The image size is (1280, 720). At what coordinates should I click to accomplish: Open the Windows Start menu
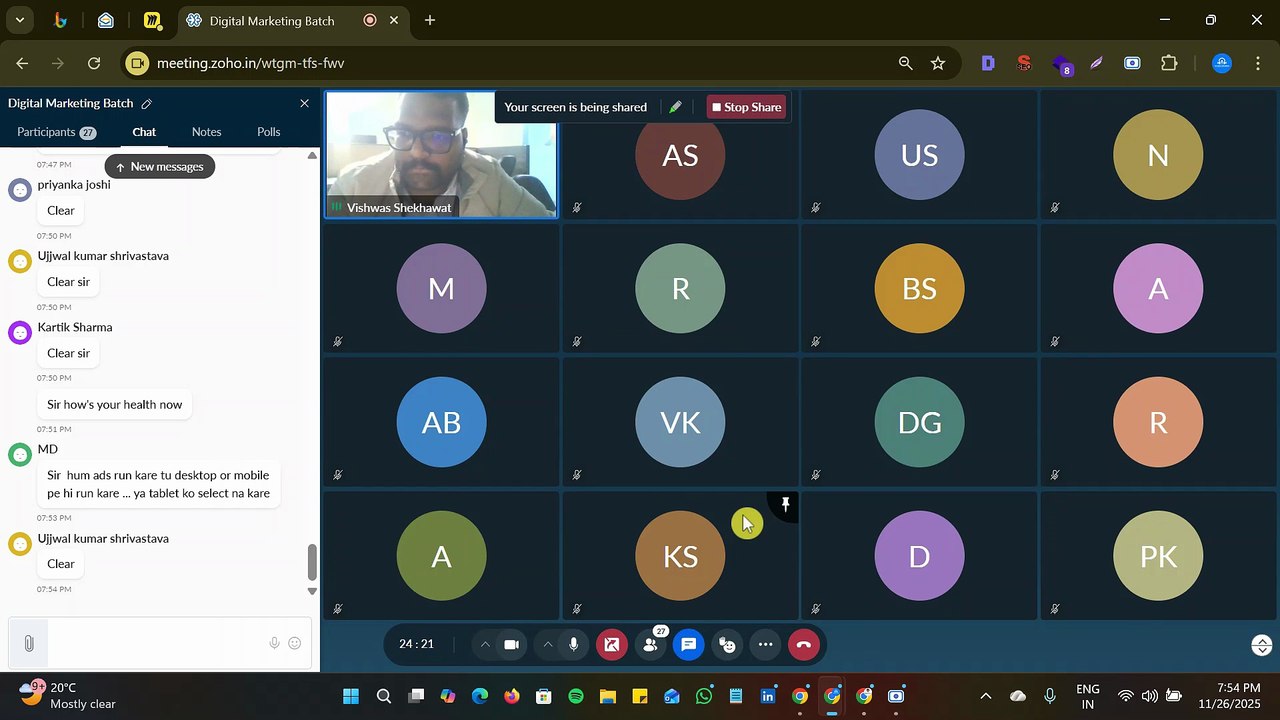click(x=351, y=696)
